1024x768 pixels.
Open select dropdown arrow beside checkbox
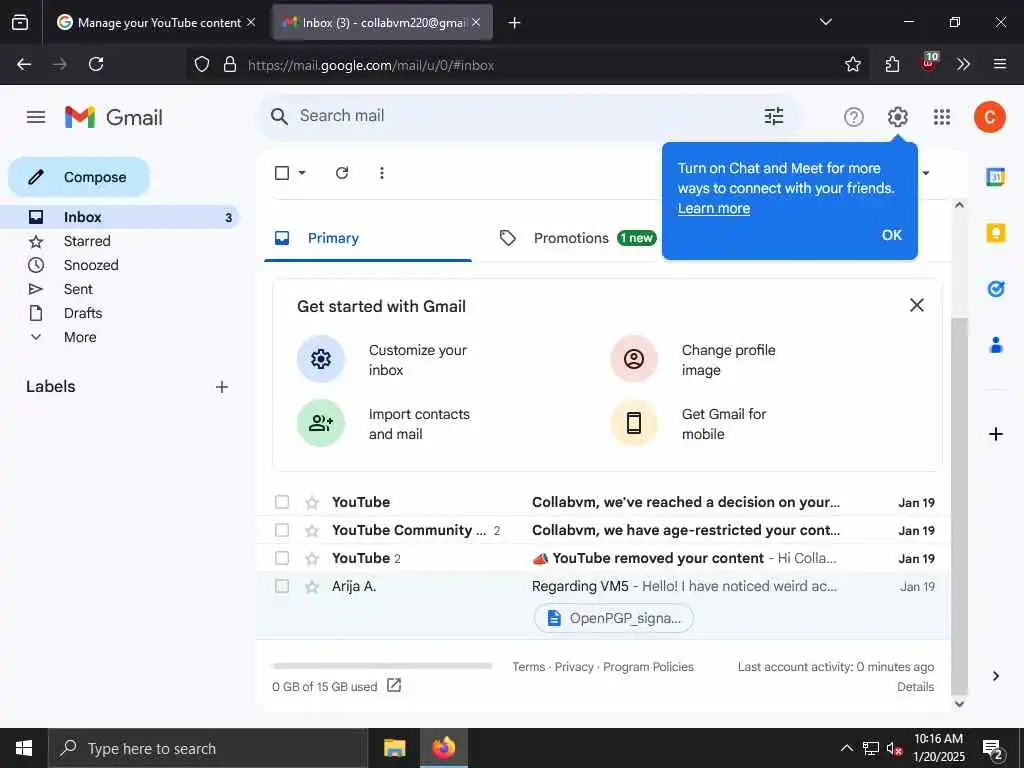tap(302, 173)
